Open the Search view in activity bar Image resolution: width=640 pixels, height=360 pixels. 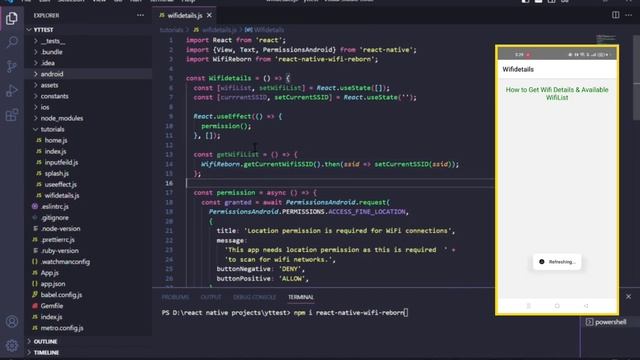12,42
